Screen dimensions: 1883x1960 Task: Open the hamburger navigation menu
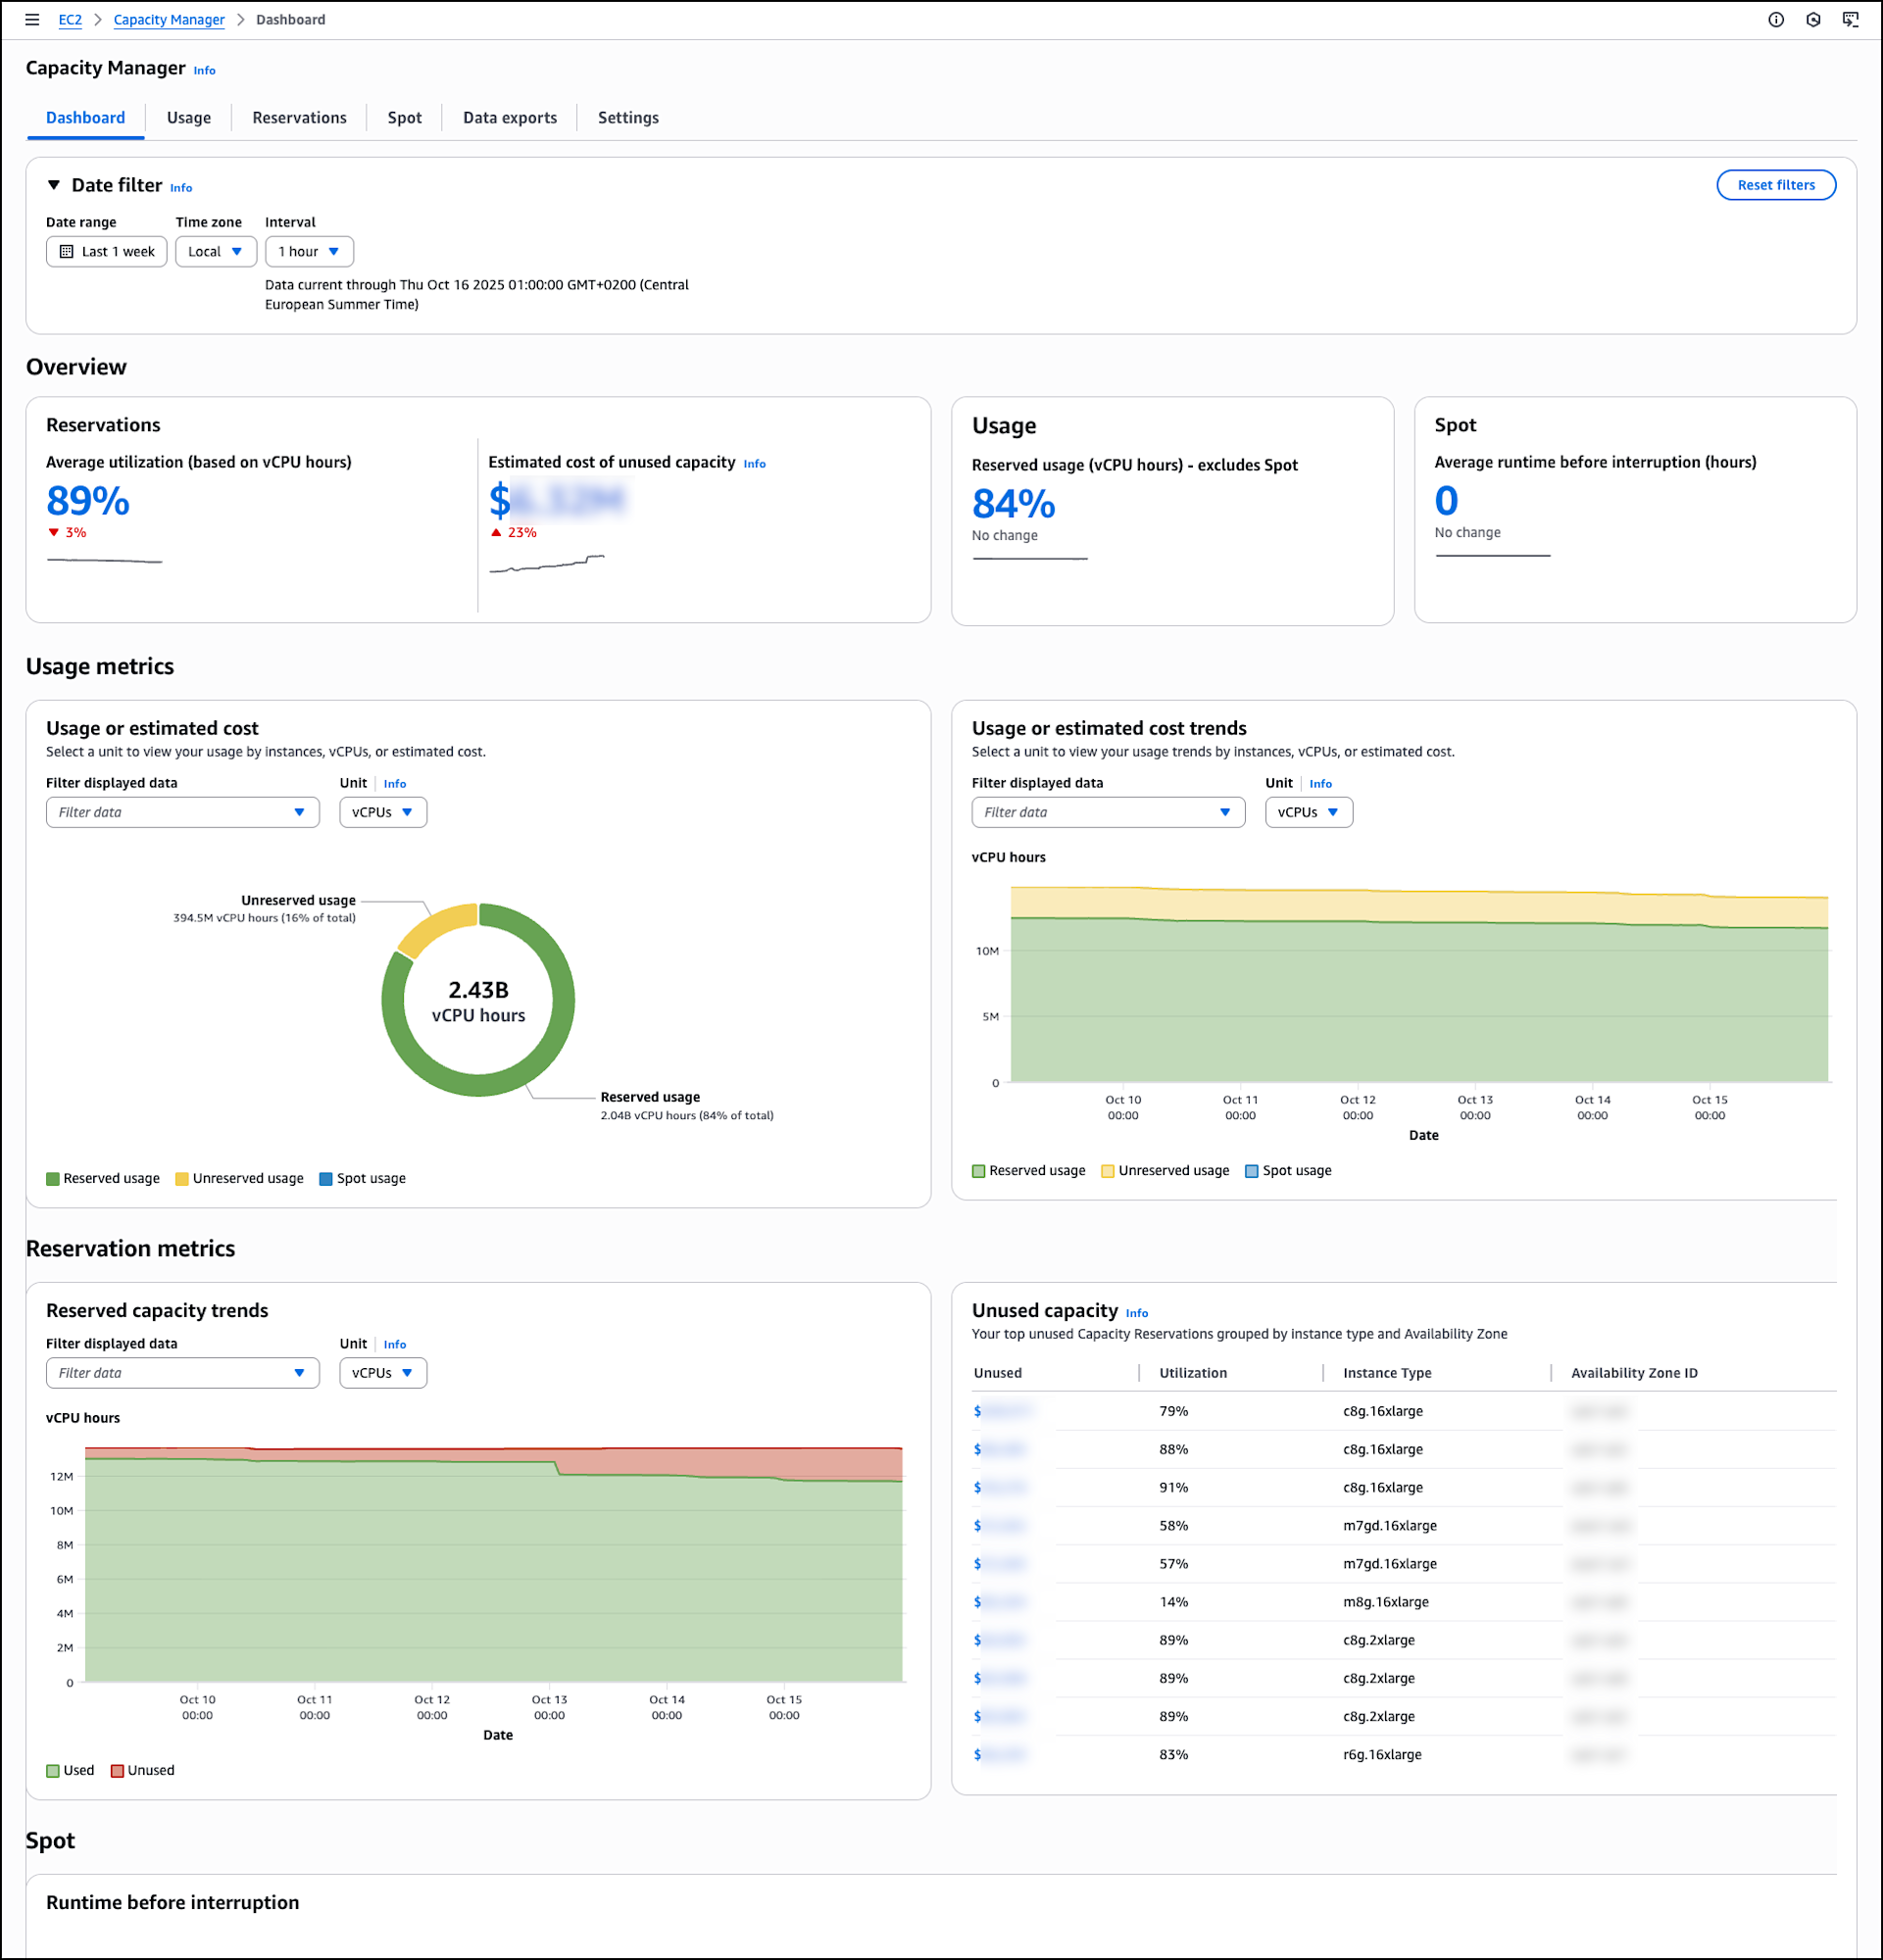[32, 20]
